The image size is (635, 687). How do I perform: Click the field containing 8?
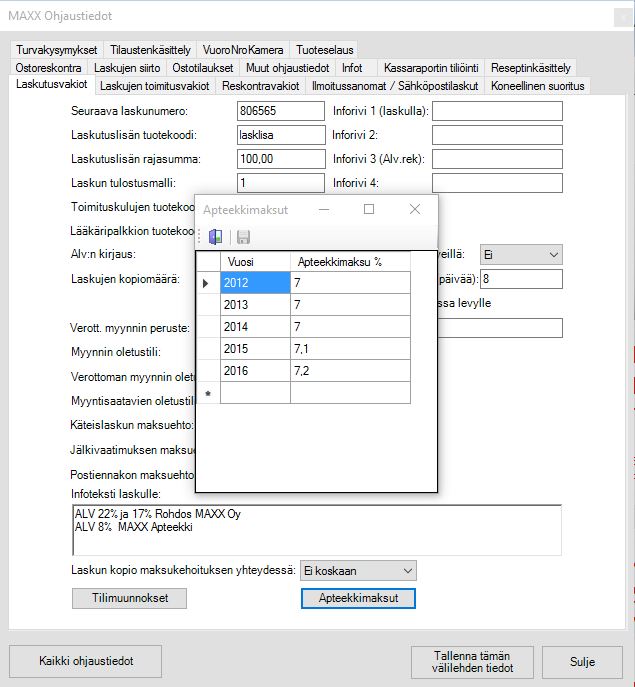coord(521,279)
